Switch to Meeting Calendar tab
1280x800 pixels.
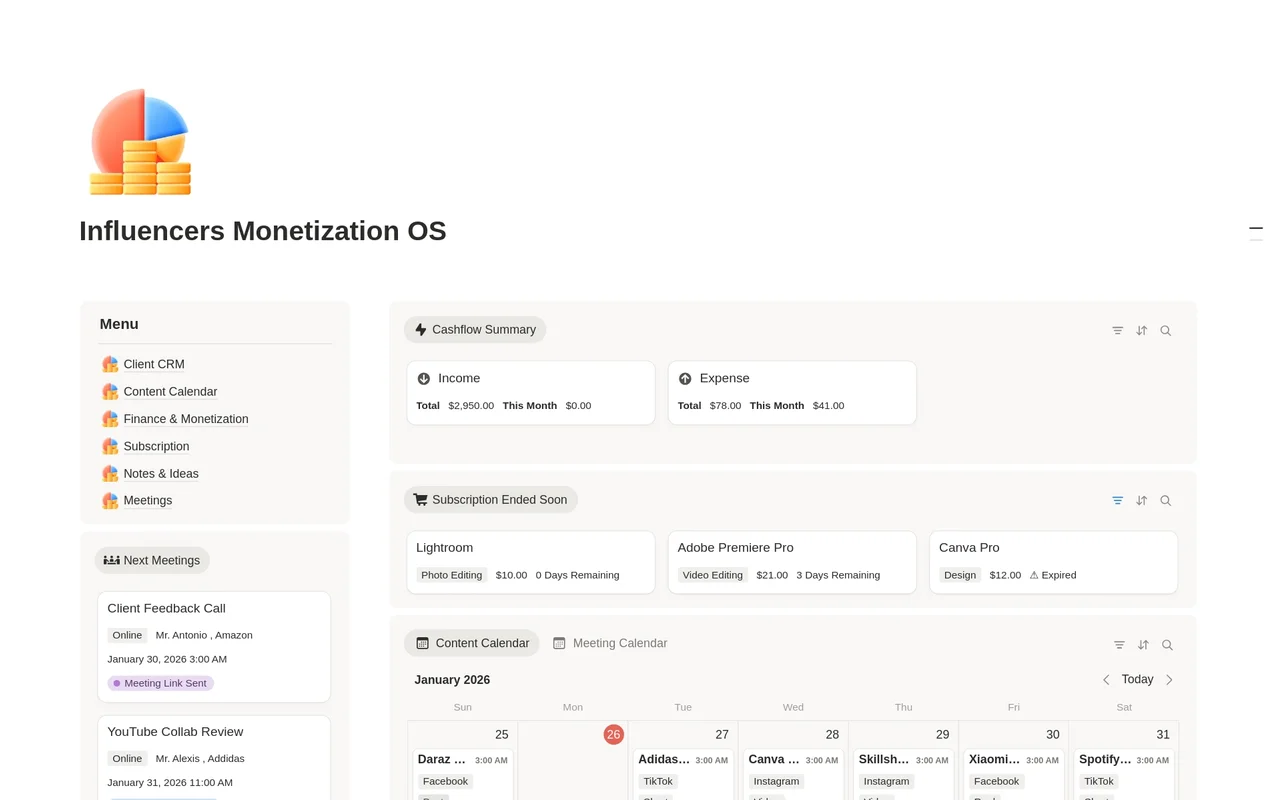(610, 643)
